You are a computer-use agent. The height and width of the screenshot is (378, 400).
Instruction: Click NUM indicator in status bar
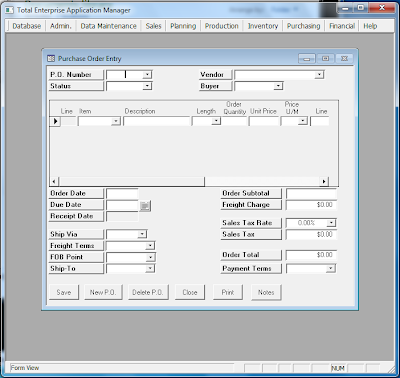pos(338,368)
